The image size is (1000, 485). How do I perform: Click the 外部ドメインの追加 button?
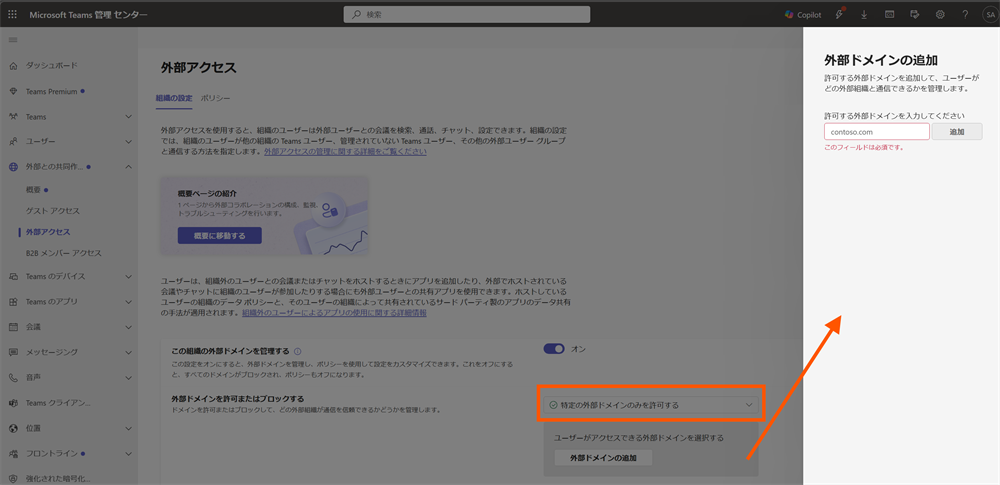point(603,458)
